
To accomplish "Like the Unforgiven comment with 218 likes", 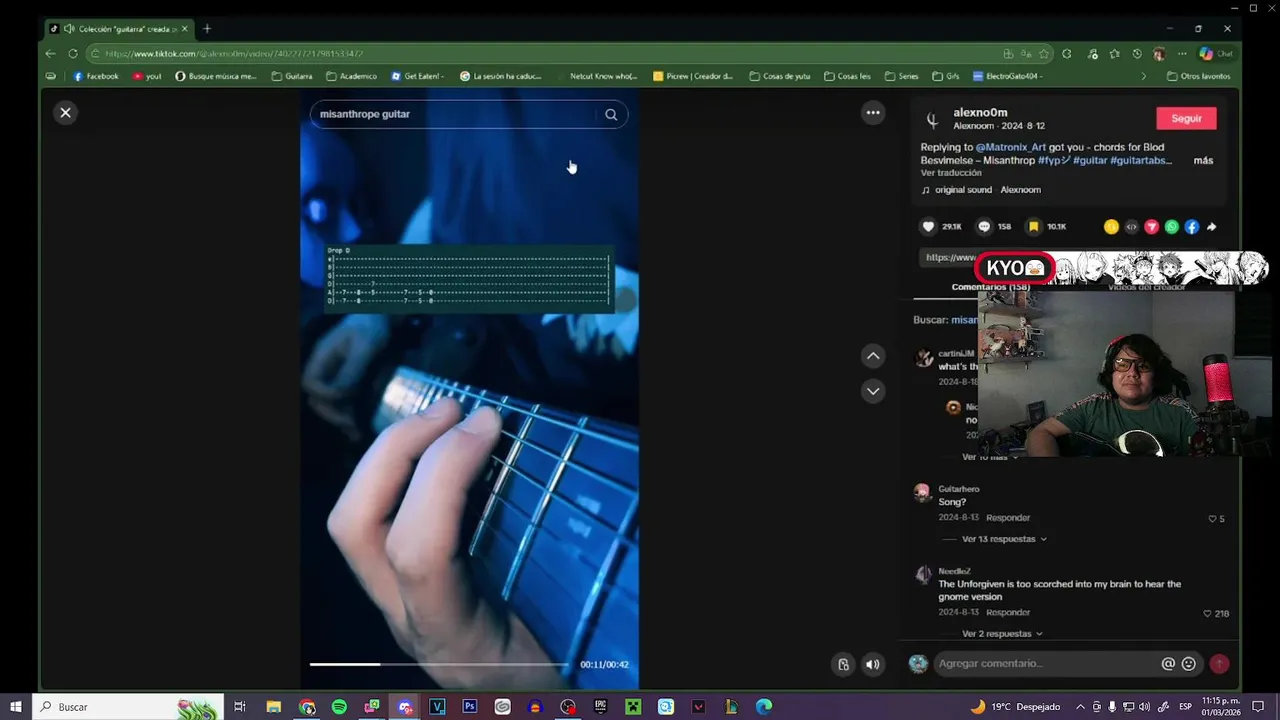I will pyautogui.click(x=1208, y=613).
